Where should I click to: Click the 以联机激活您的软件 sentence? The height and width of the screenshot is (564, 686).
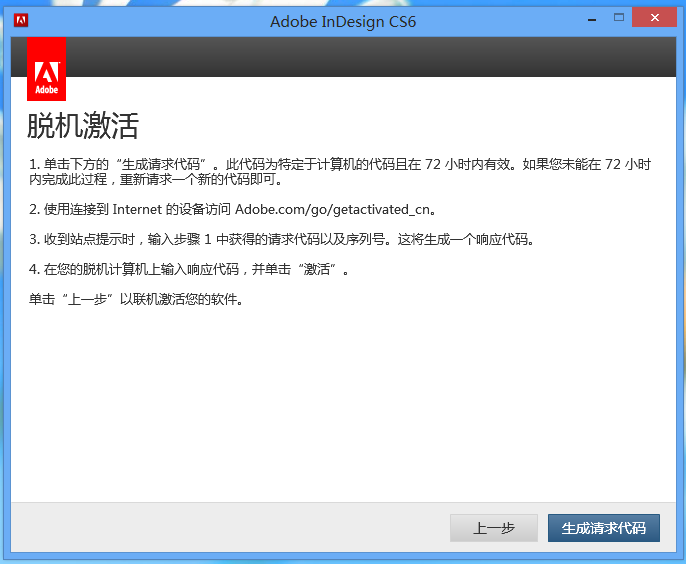click(x=136, y=299)
